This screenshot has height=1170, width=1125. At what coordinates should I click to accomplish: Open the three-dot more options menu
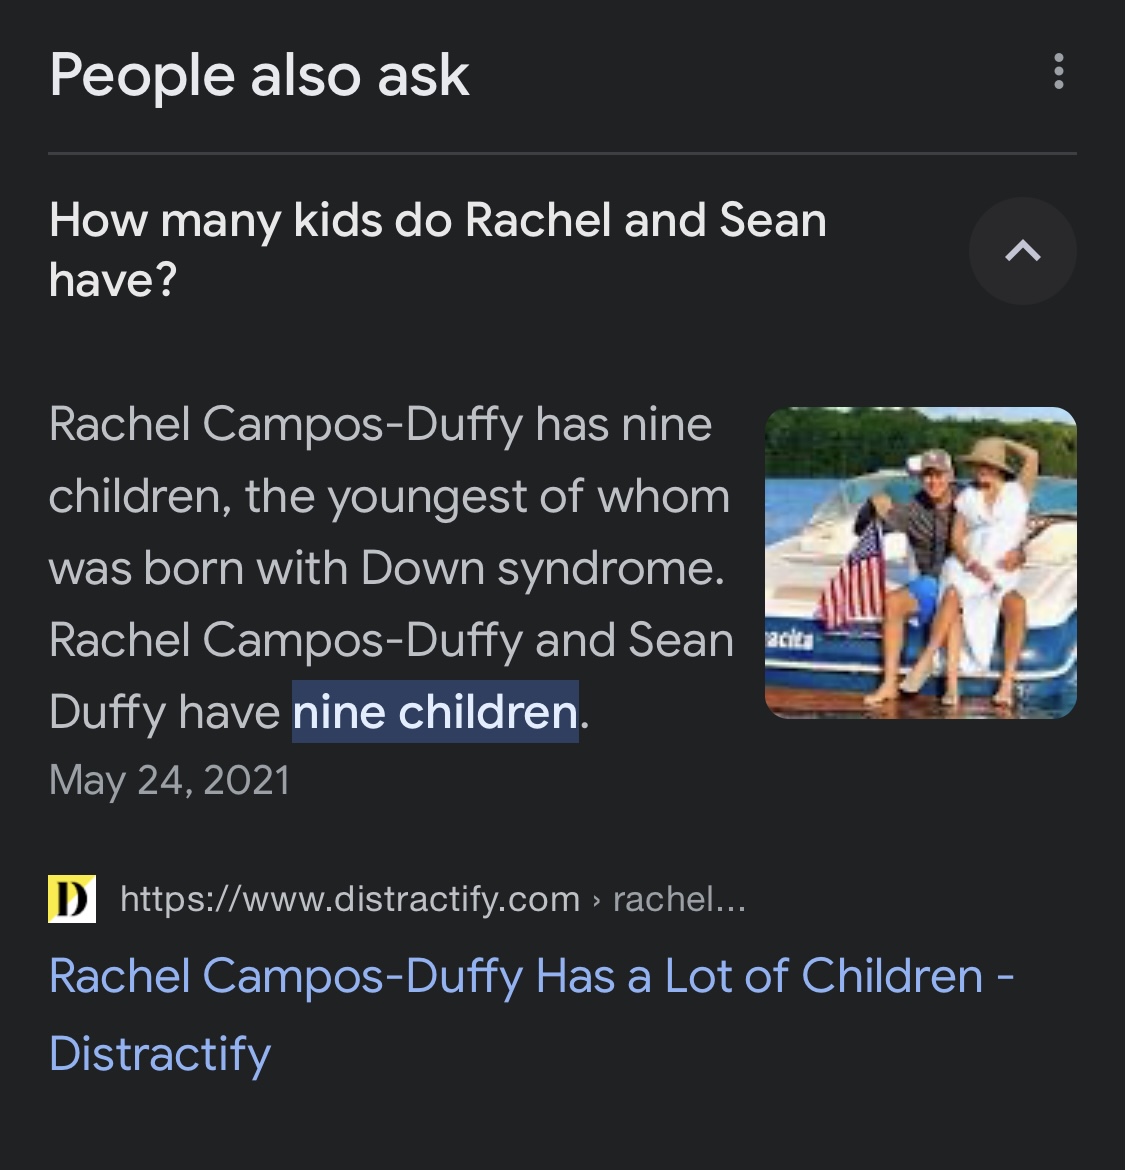1058,72
